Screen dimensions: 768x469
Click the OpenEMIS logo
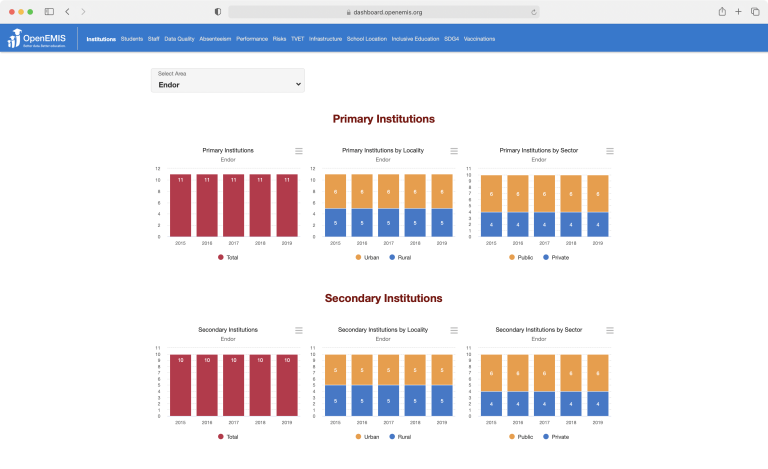coord(40,39)
